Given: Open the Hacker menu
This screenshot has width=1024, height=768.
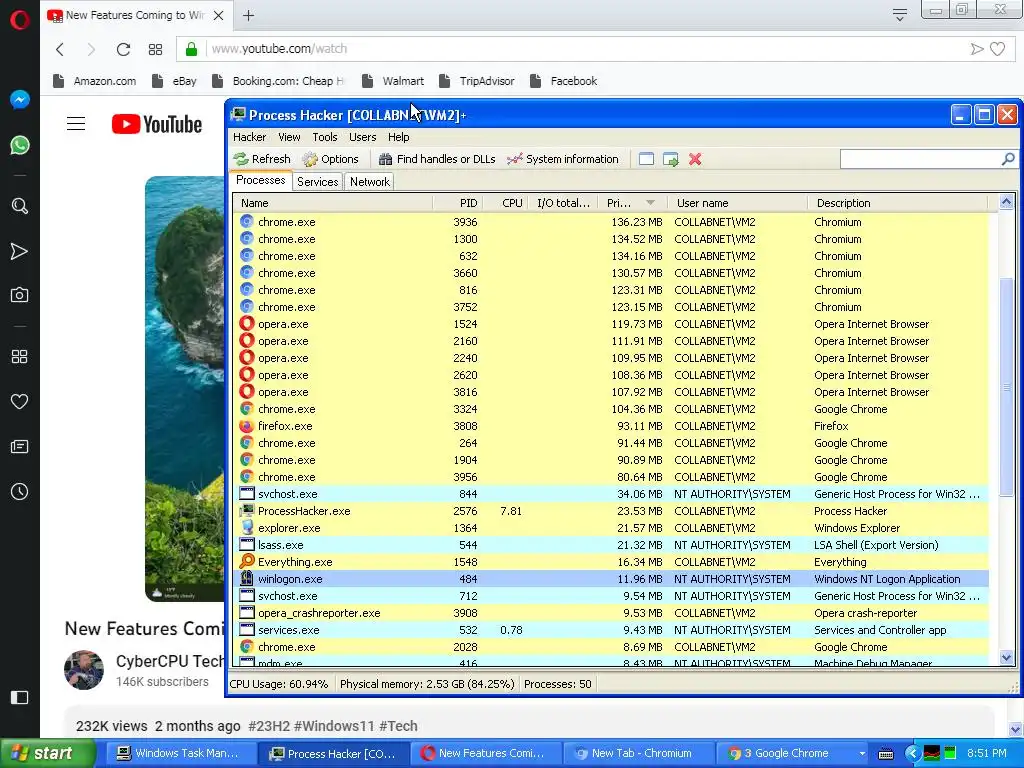Looking at the screenshot, I should pyautogui.click(x=249, y=137).
